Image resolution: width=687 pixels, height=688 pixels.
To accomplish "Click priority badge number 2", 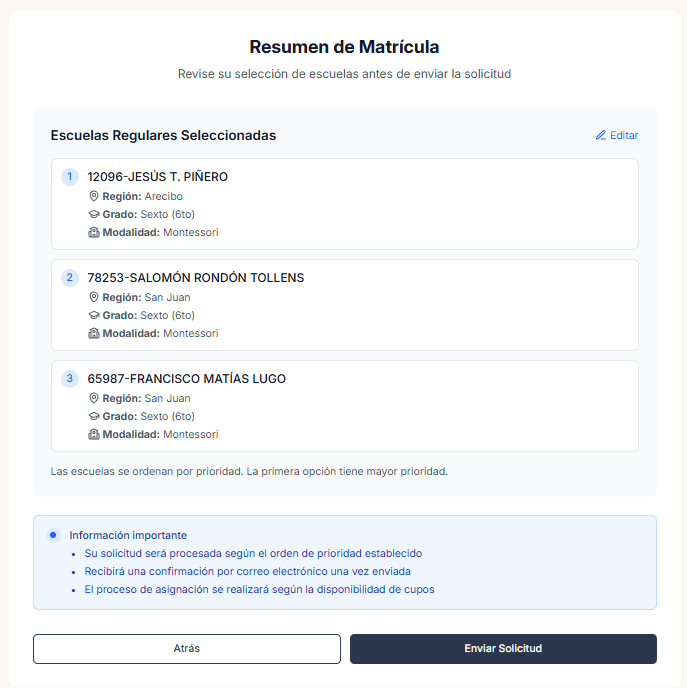I will point(70,278).
